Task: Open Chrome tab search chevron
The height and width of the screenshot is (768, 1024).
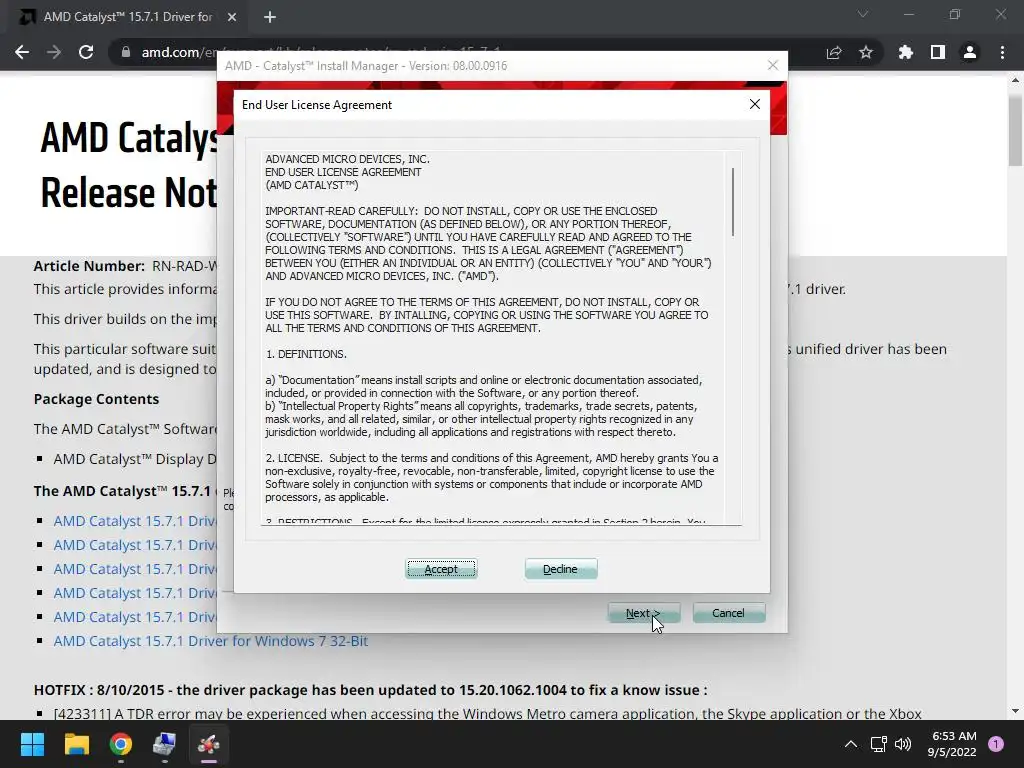Action: pos(863,14)
